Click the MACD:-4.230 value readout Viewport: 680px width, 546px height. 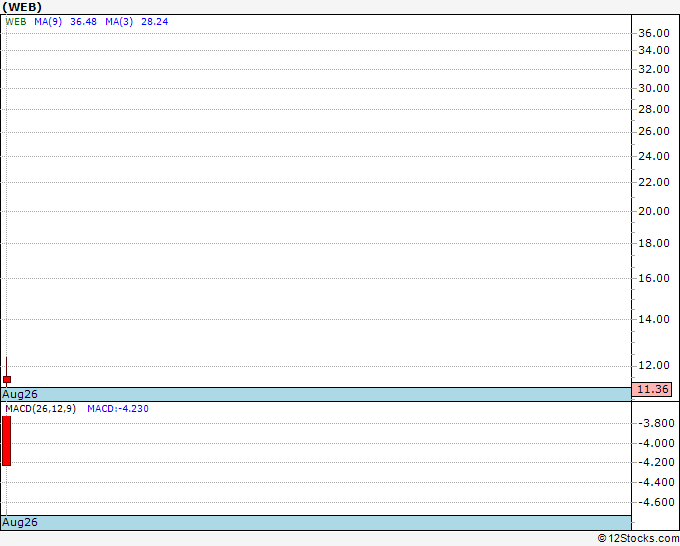point(118,409)
